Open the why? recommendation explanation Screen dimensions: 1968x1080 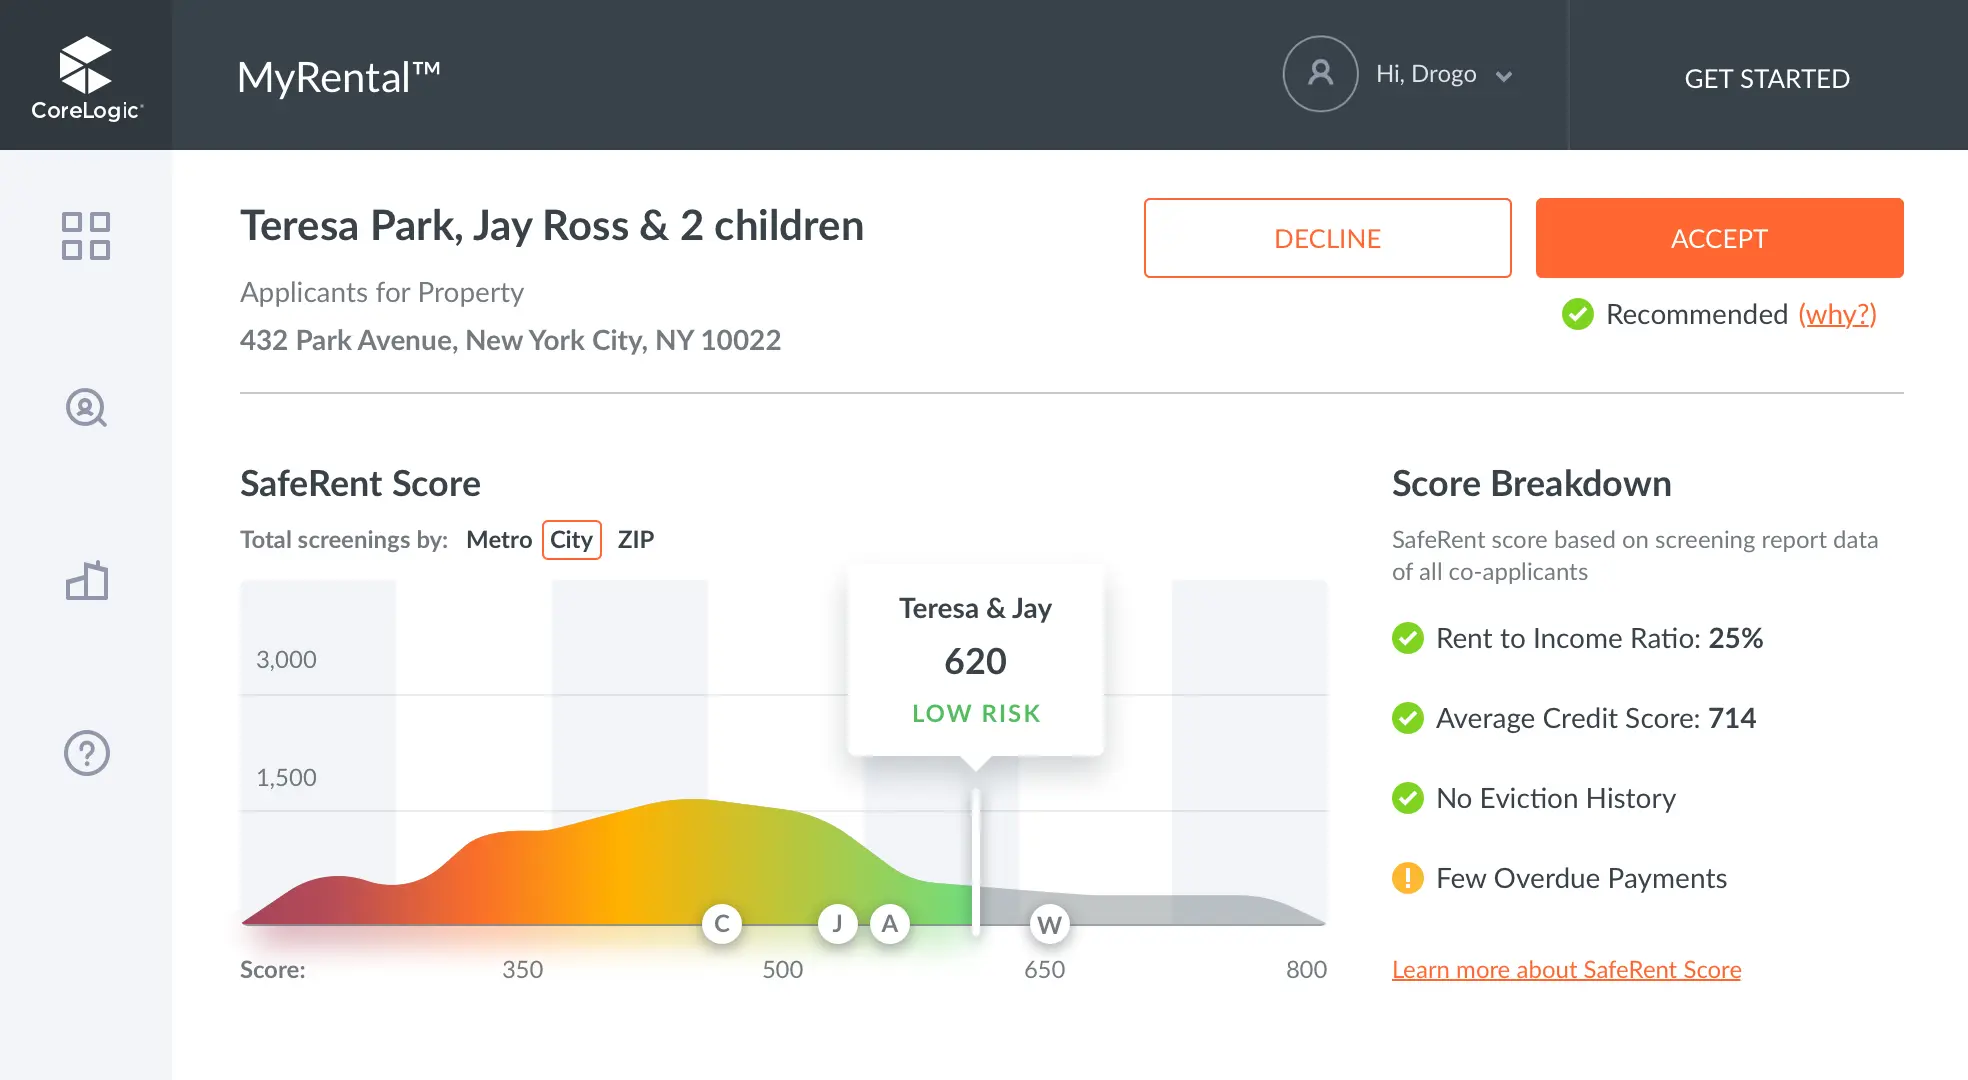click(1837, 314)
